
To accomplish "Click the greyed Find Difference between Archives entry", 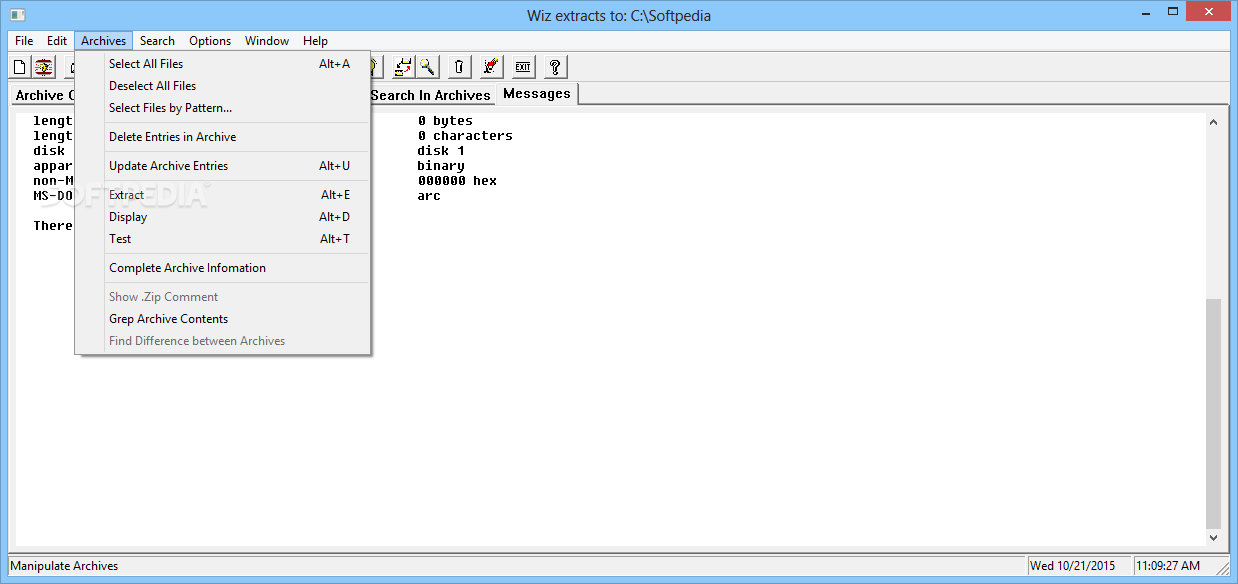I will coord(223,341).
